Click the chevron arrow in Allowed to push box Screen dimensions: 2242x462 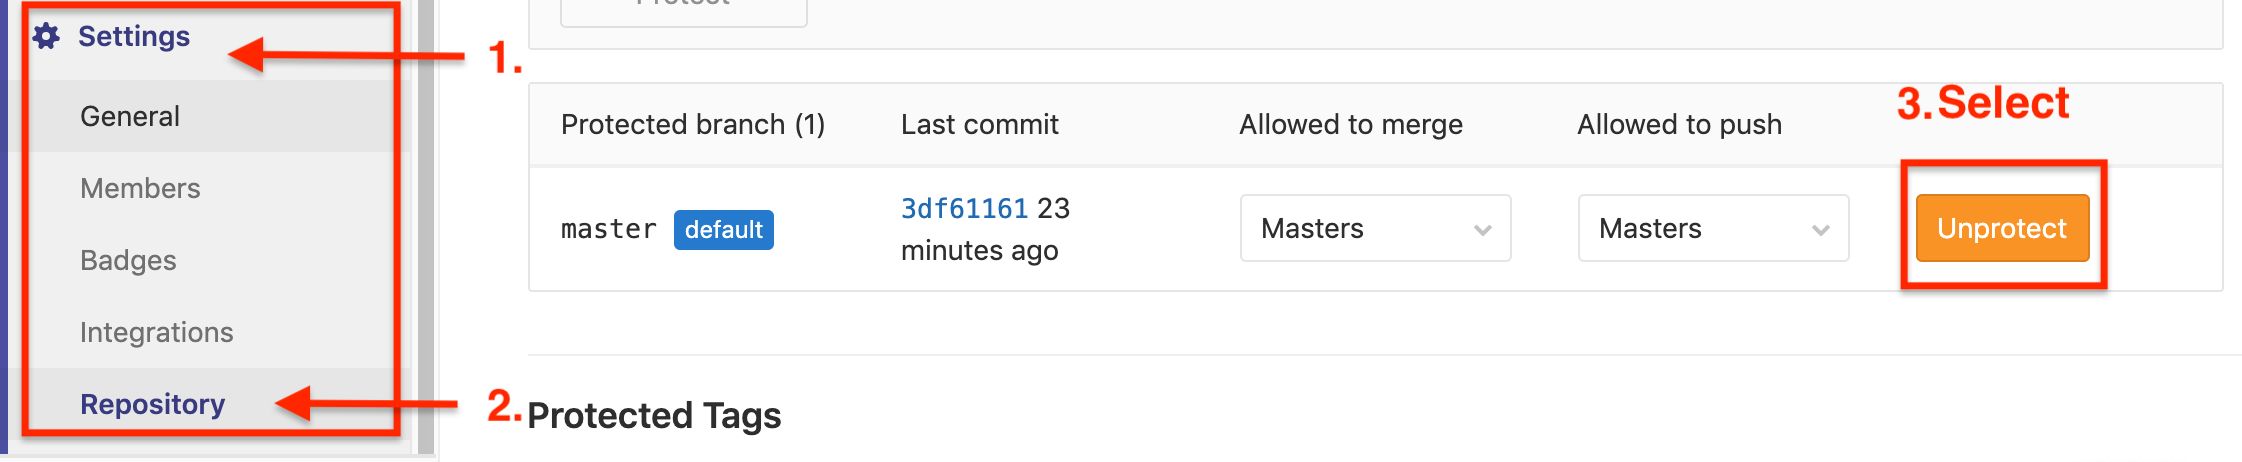[1821, 230]
